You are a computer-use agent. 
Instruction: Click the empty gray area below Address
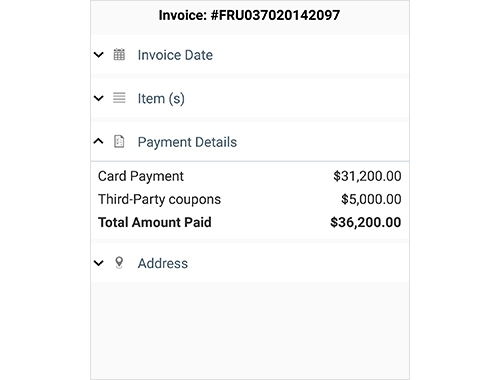click(250, 330)
